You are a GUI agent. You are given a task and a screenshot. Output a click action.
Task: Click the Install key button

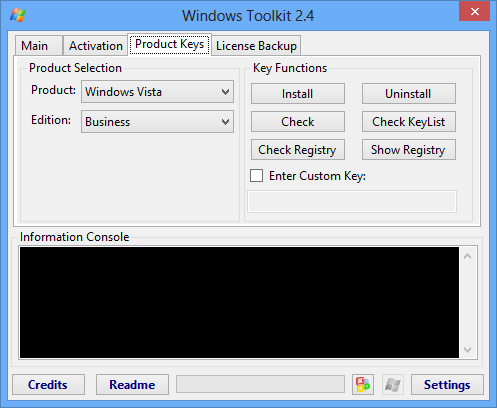298,94
